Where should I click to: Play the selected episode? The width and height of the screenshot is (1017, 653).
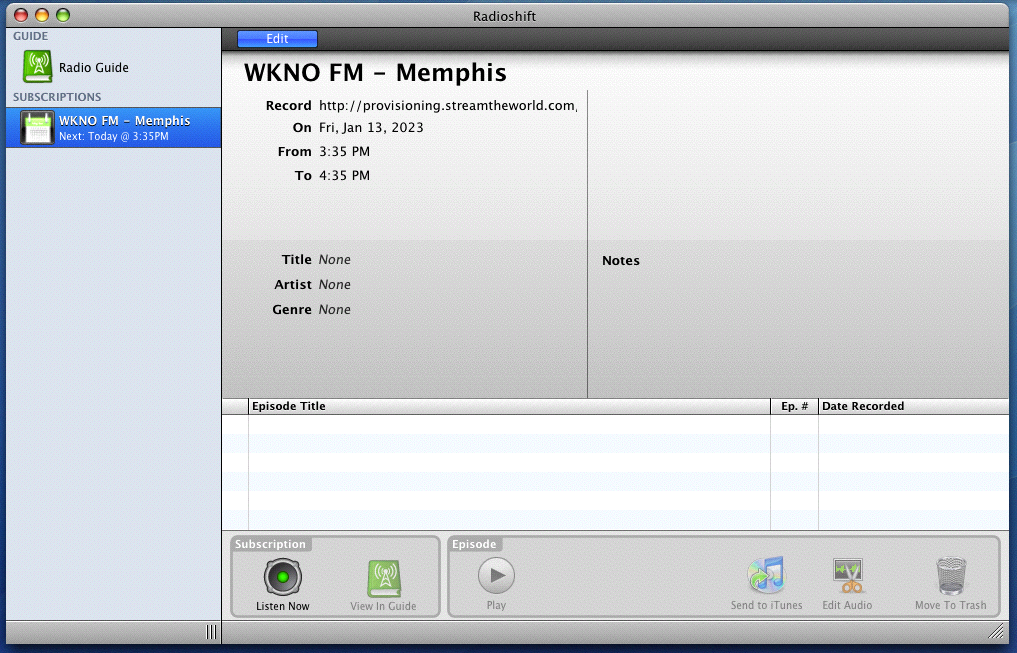click(x=496, y=575)
